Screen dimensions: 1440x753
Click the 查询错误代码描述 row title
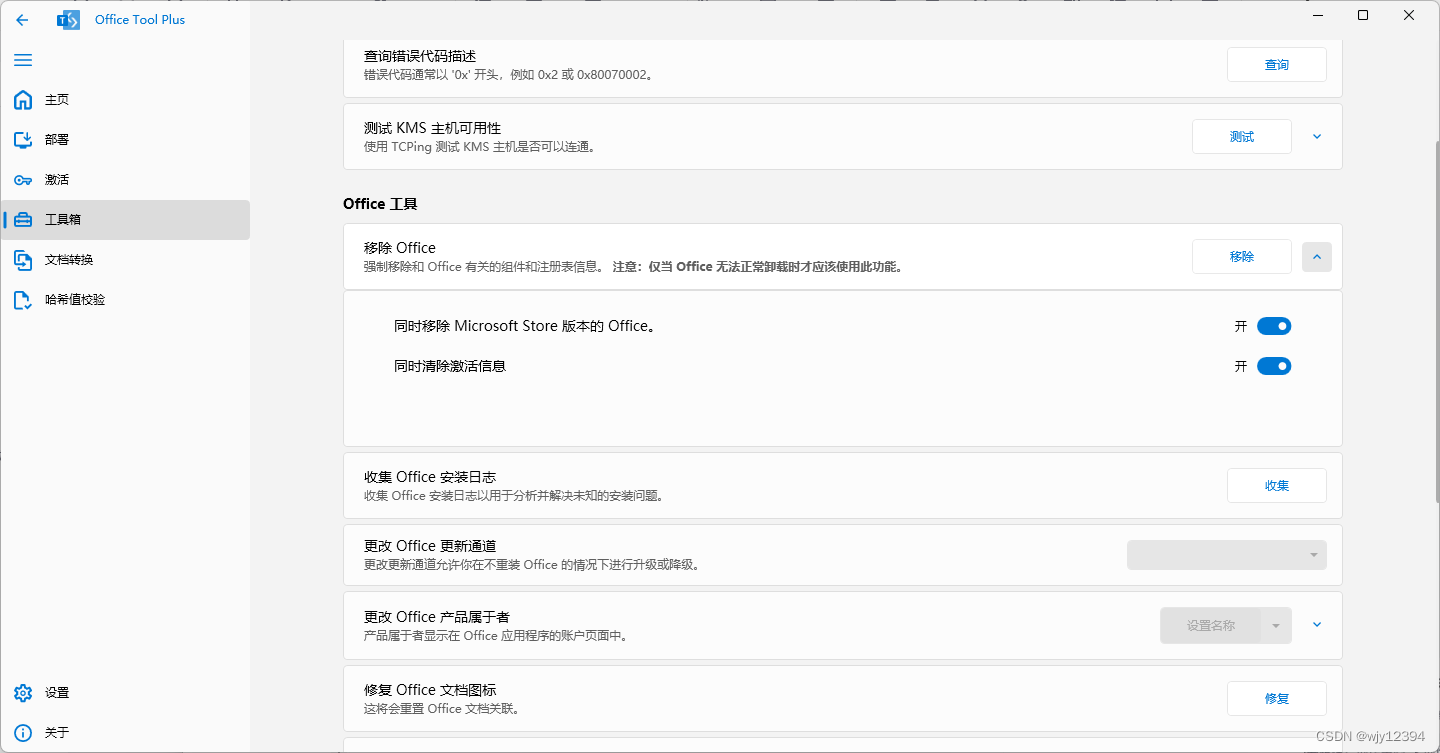420,56
